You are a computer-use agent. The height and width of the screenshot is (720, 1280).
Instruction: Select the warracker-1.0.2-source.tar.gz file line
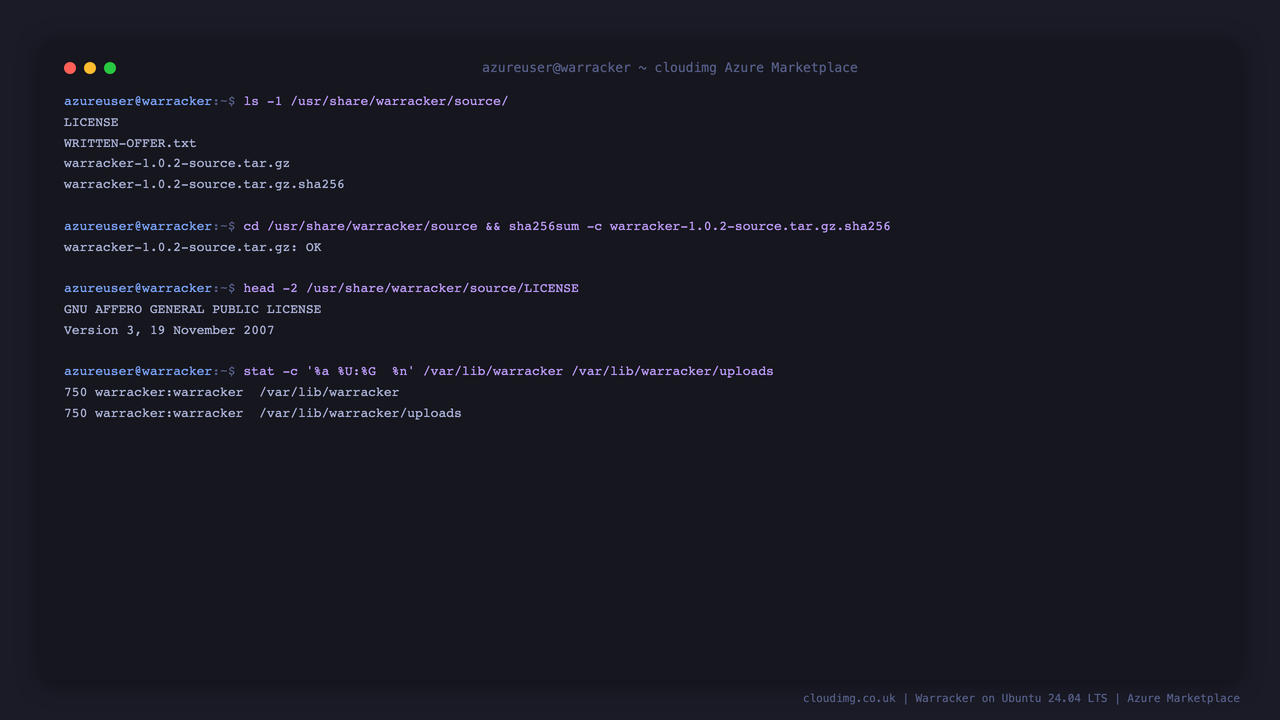(x=177, y=163)
